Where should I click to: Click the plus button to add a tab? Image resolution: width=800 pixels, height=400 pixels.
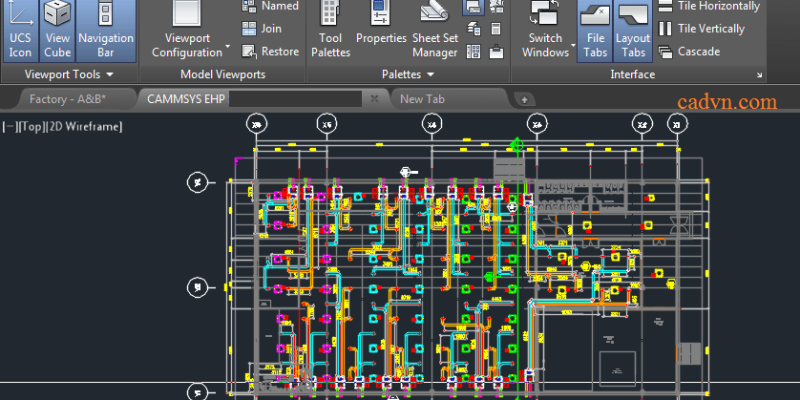coord(524,100)
